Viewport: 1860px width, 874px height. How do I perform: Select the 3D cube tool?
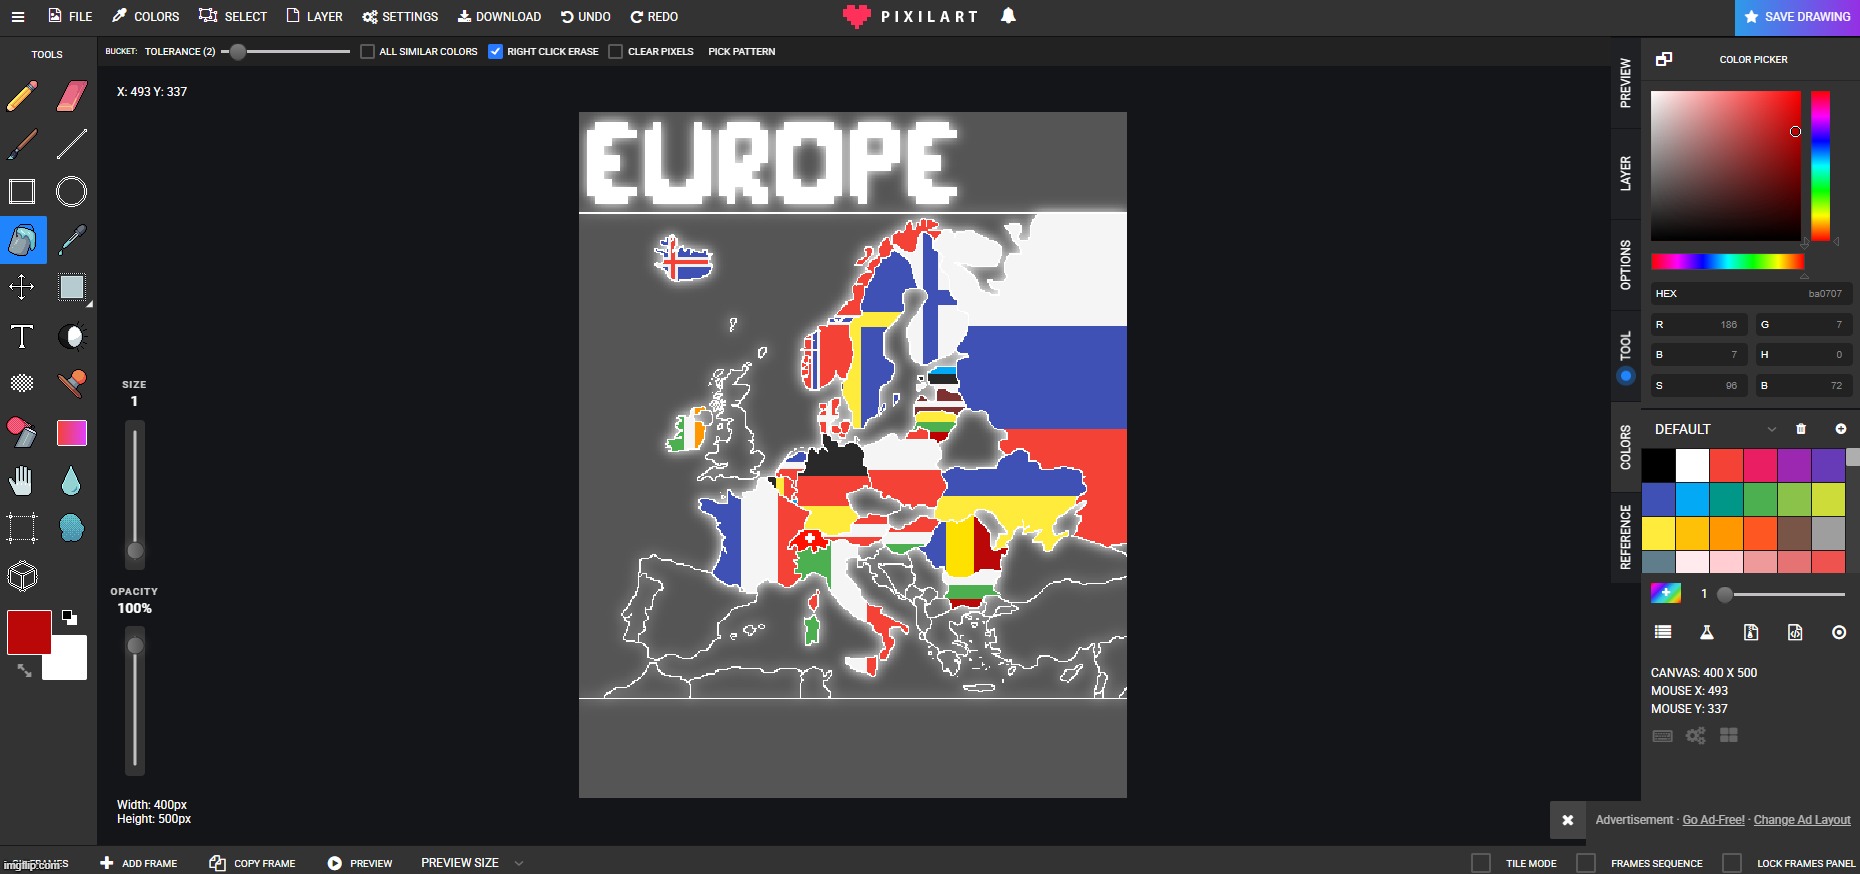click(x=22, y=576)
